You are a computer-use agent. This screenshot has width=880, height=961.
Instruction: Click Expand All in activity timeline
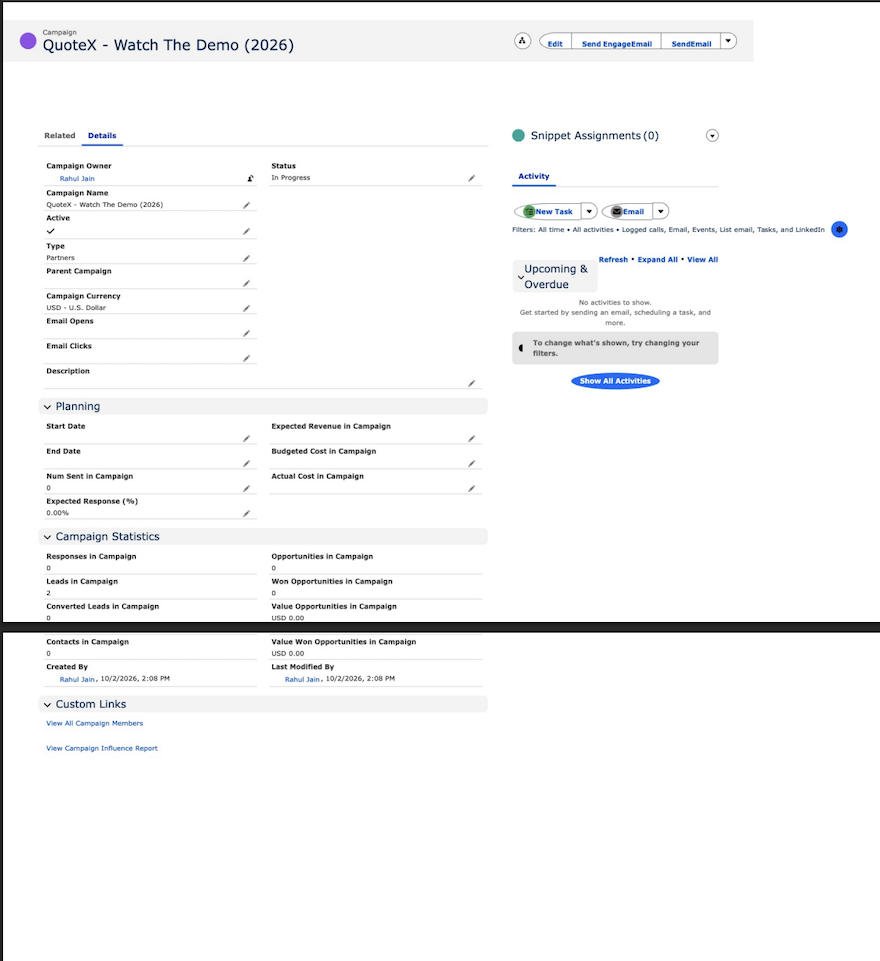(x=658, y=259)
